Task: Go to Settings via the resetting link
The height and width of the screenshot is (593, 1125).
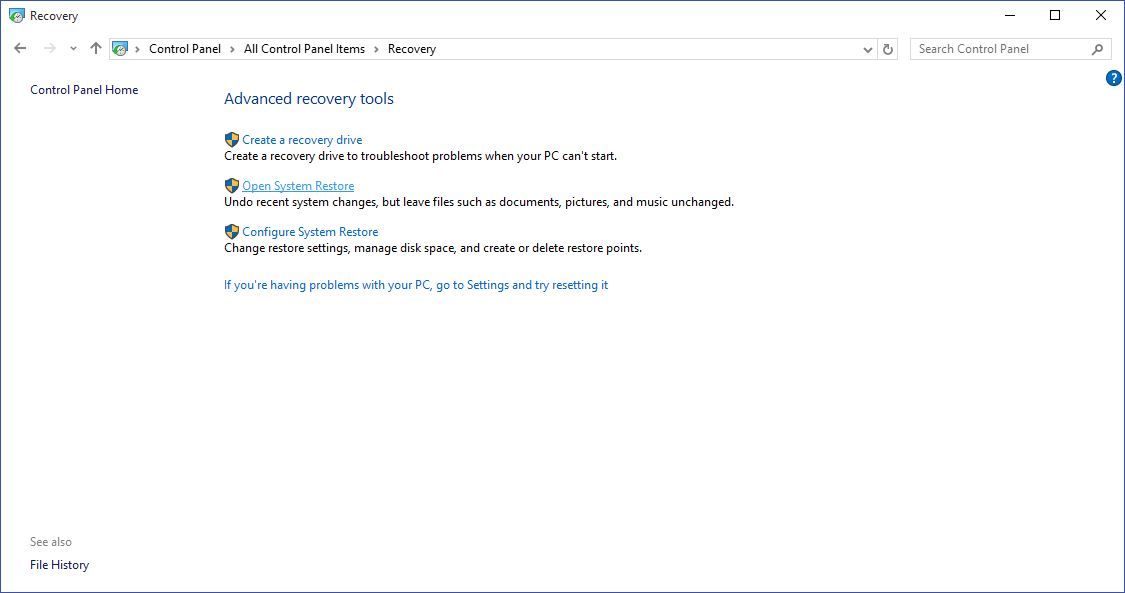Action: pos(414,284)
